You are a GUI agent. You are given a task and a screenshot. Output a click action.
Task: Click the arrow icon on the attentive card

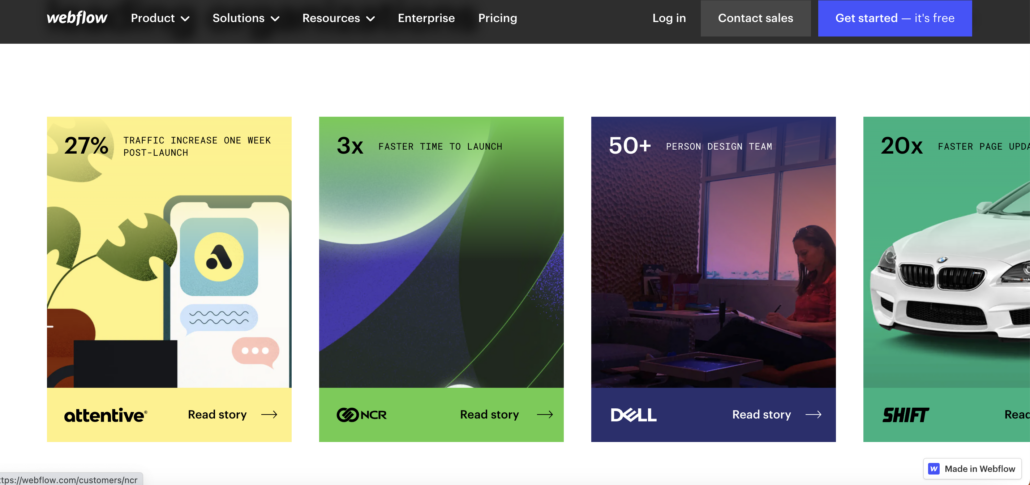[269, 415]
